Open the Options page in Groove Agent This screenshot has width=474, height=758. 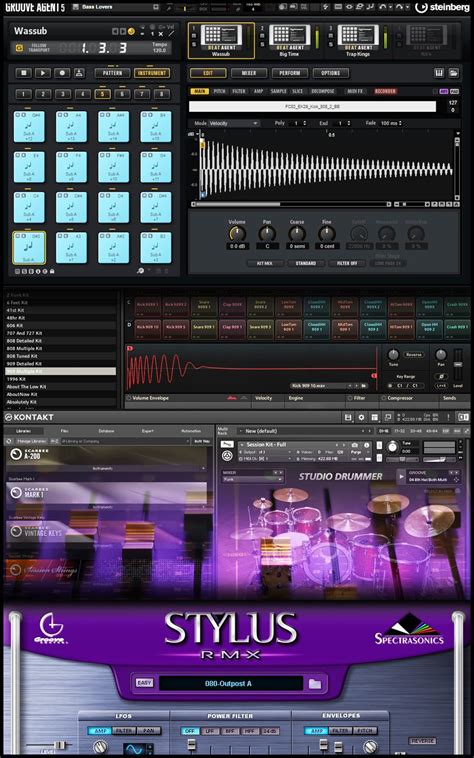[330, 73]
